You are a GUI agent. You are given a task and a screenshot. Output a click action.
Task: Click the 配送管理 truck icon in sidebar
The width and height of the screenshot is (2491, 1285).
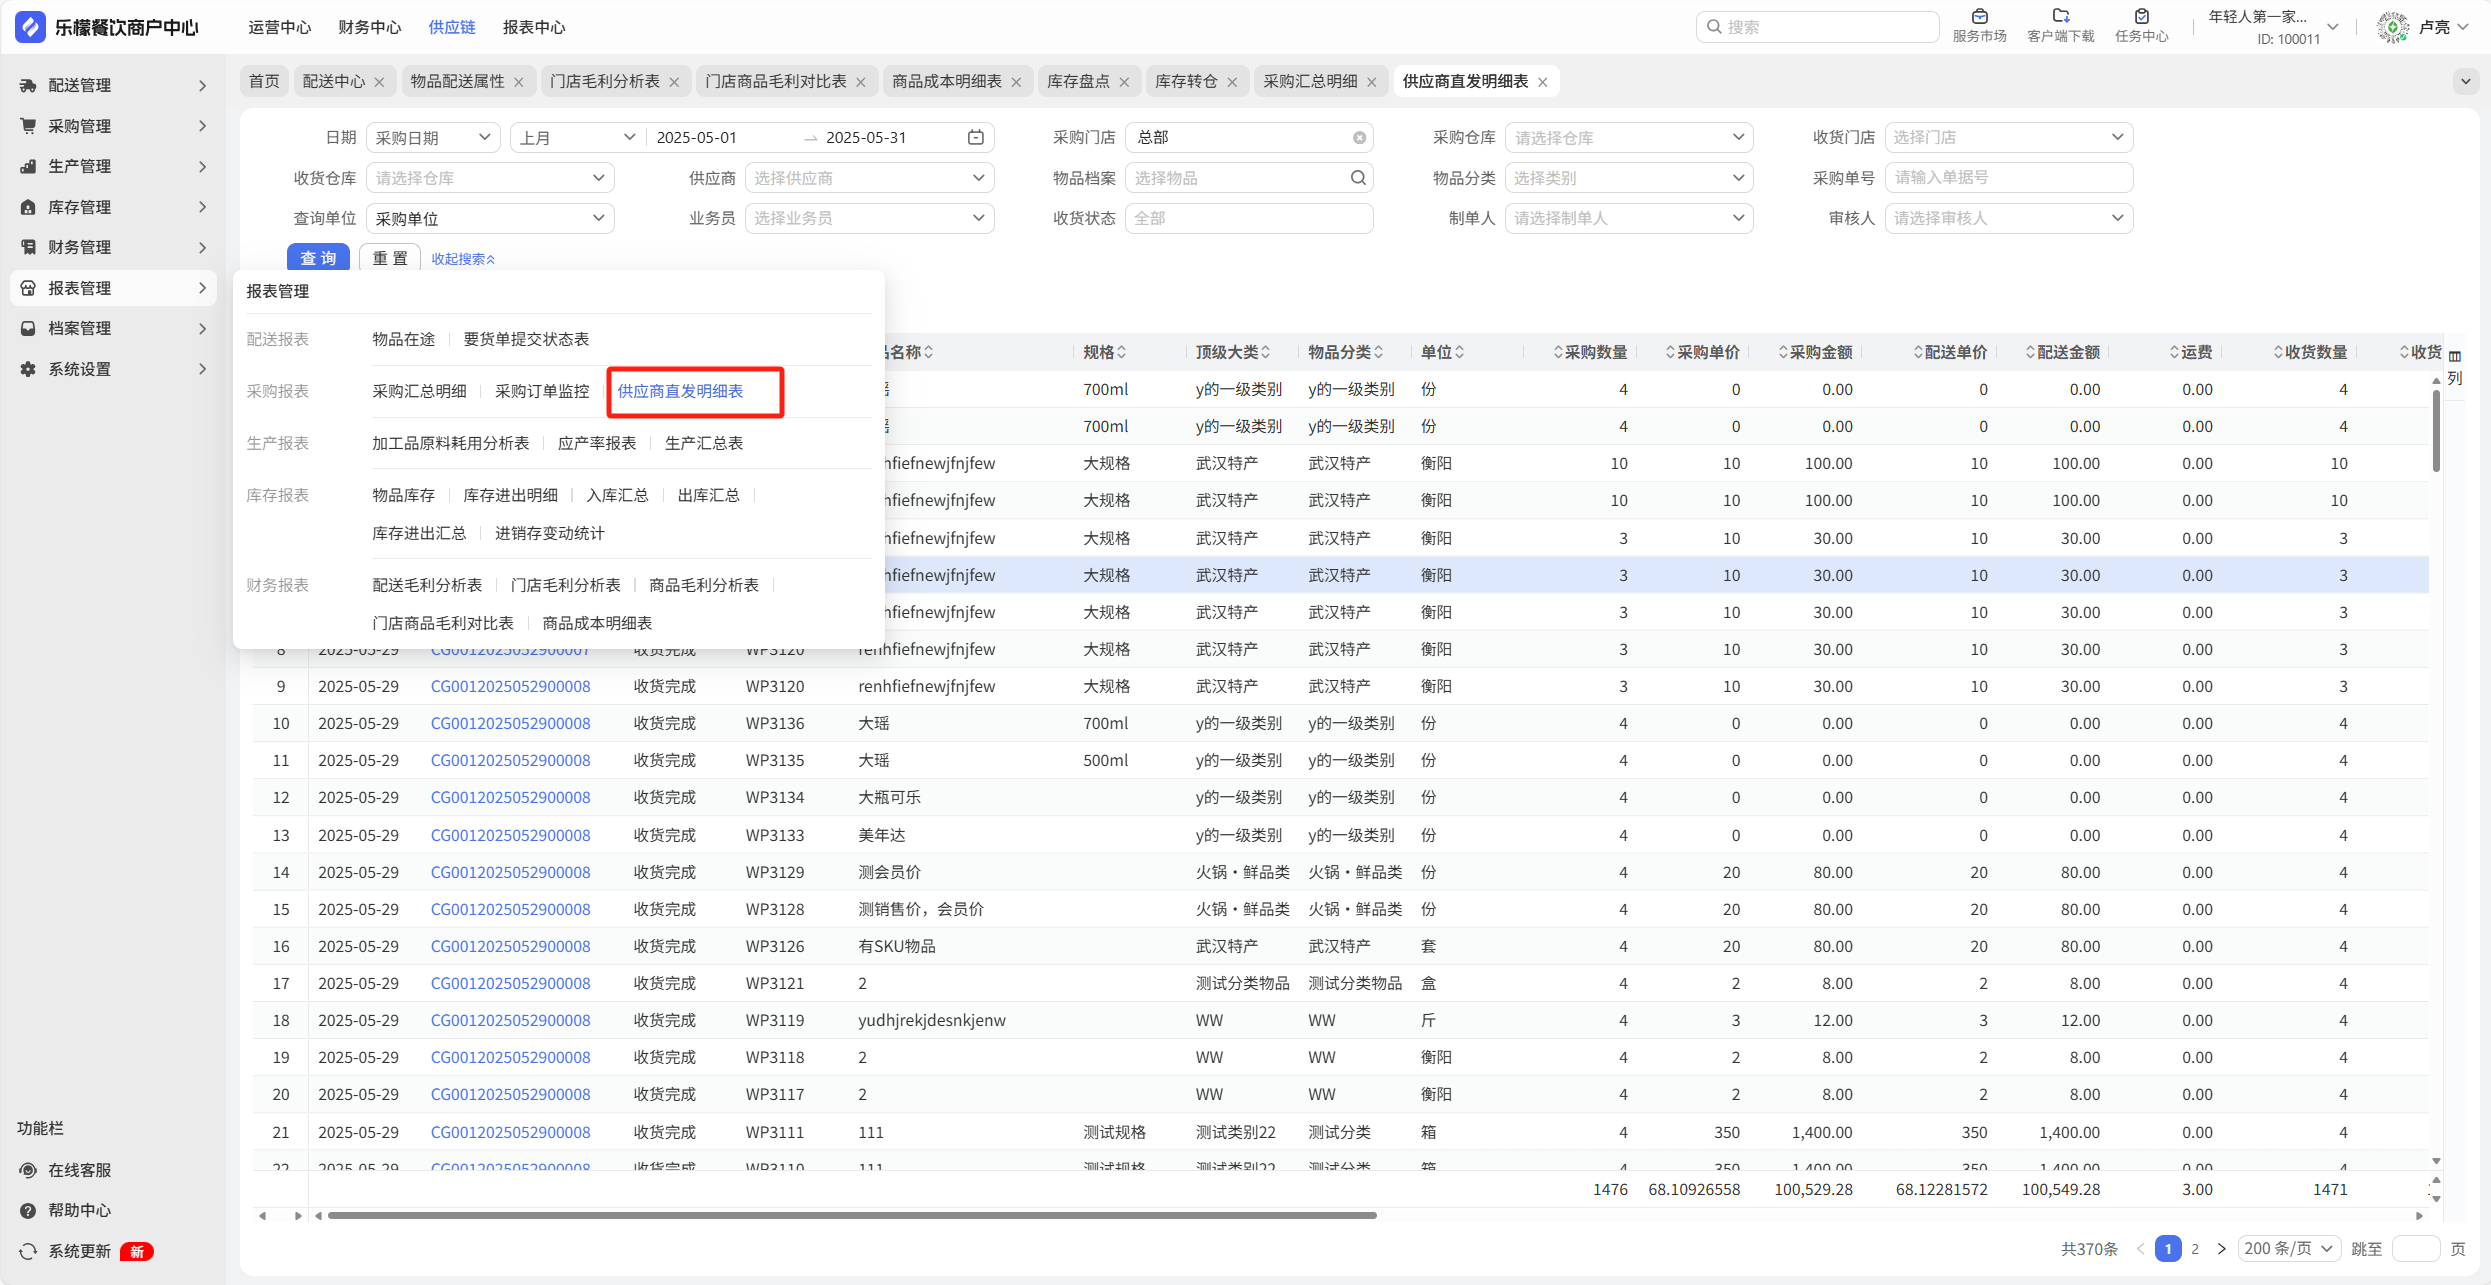(x=28, y=86)
